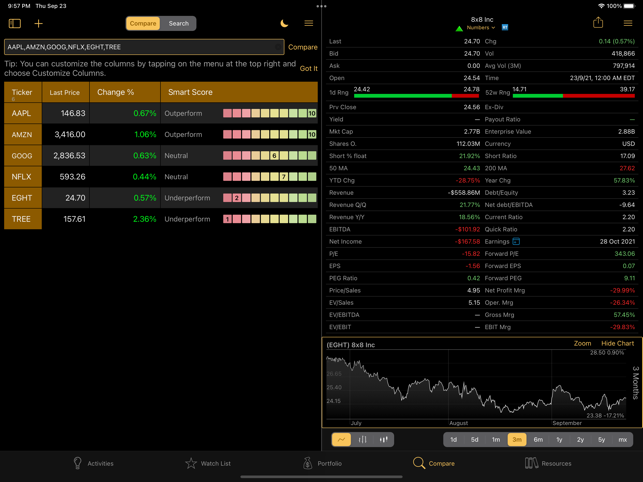Dismiss the tip with Got It
This screenshot has width=643, height=482.
[308, 69]
